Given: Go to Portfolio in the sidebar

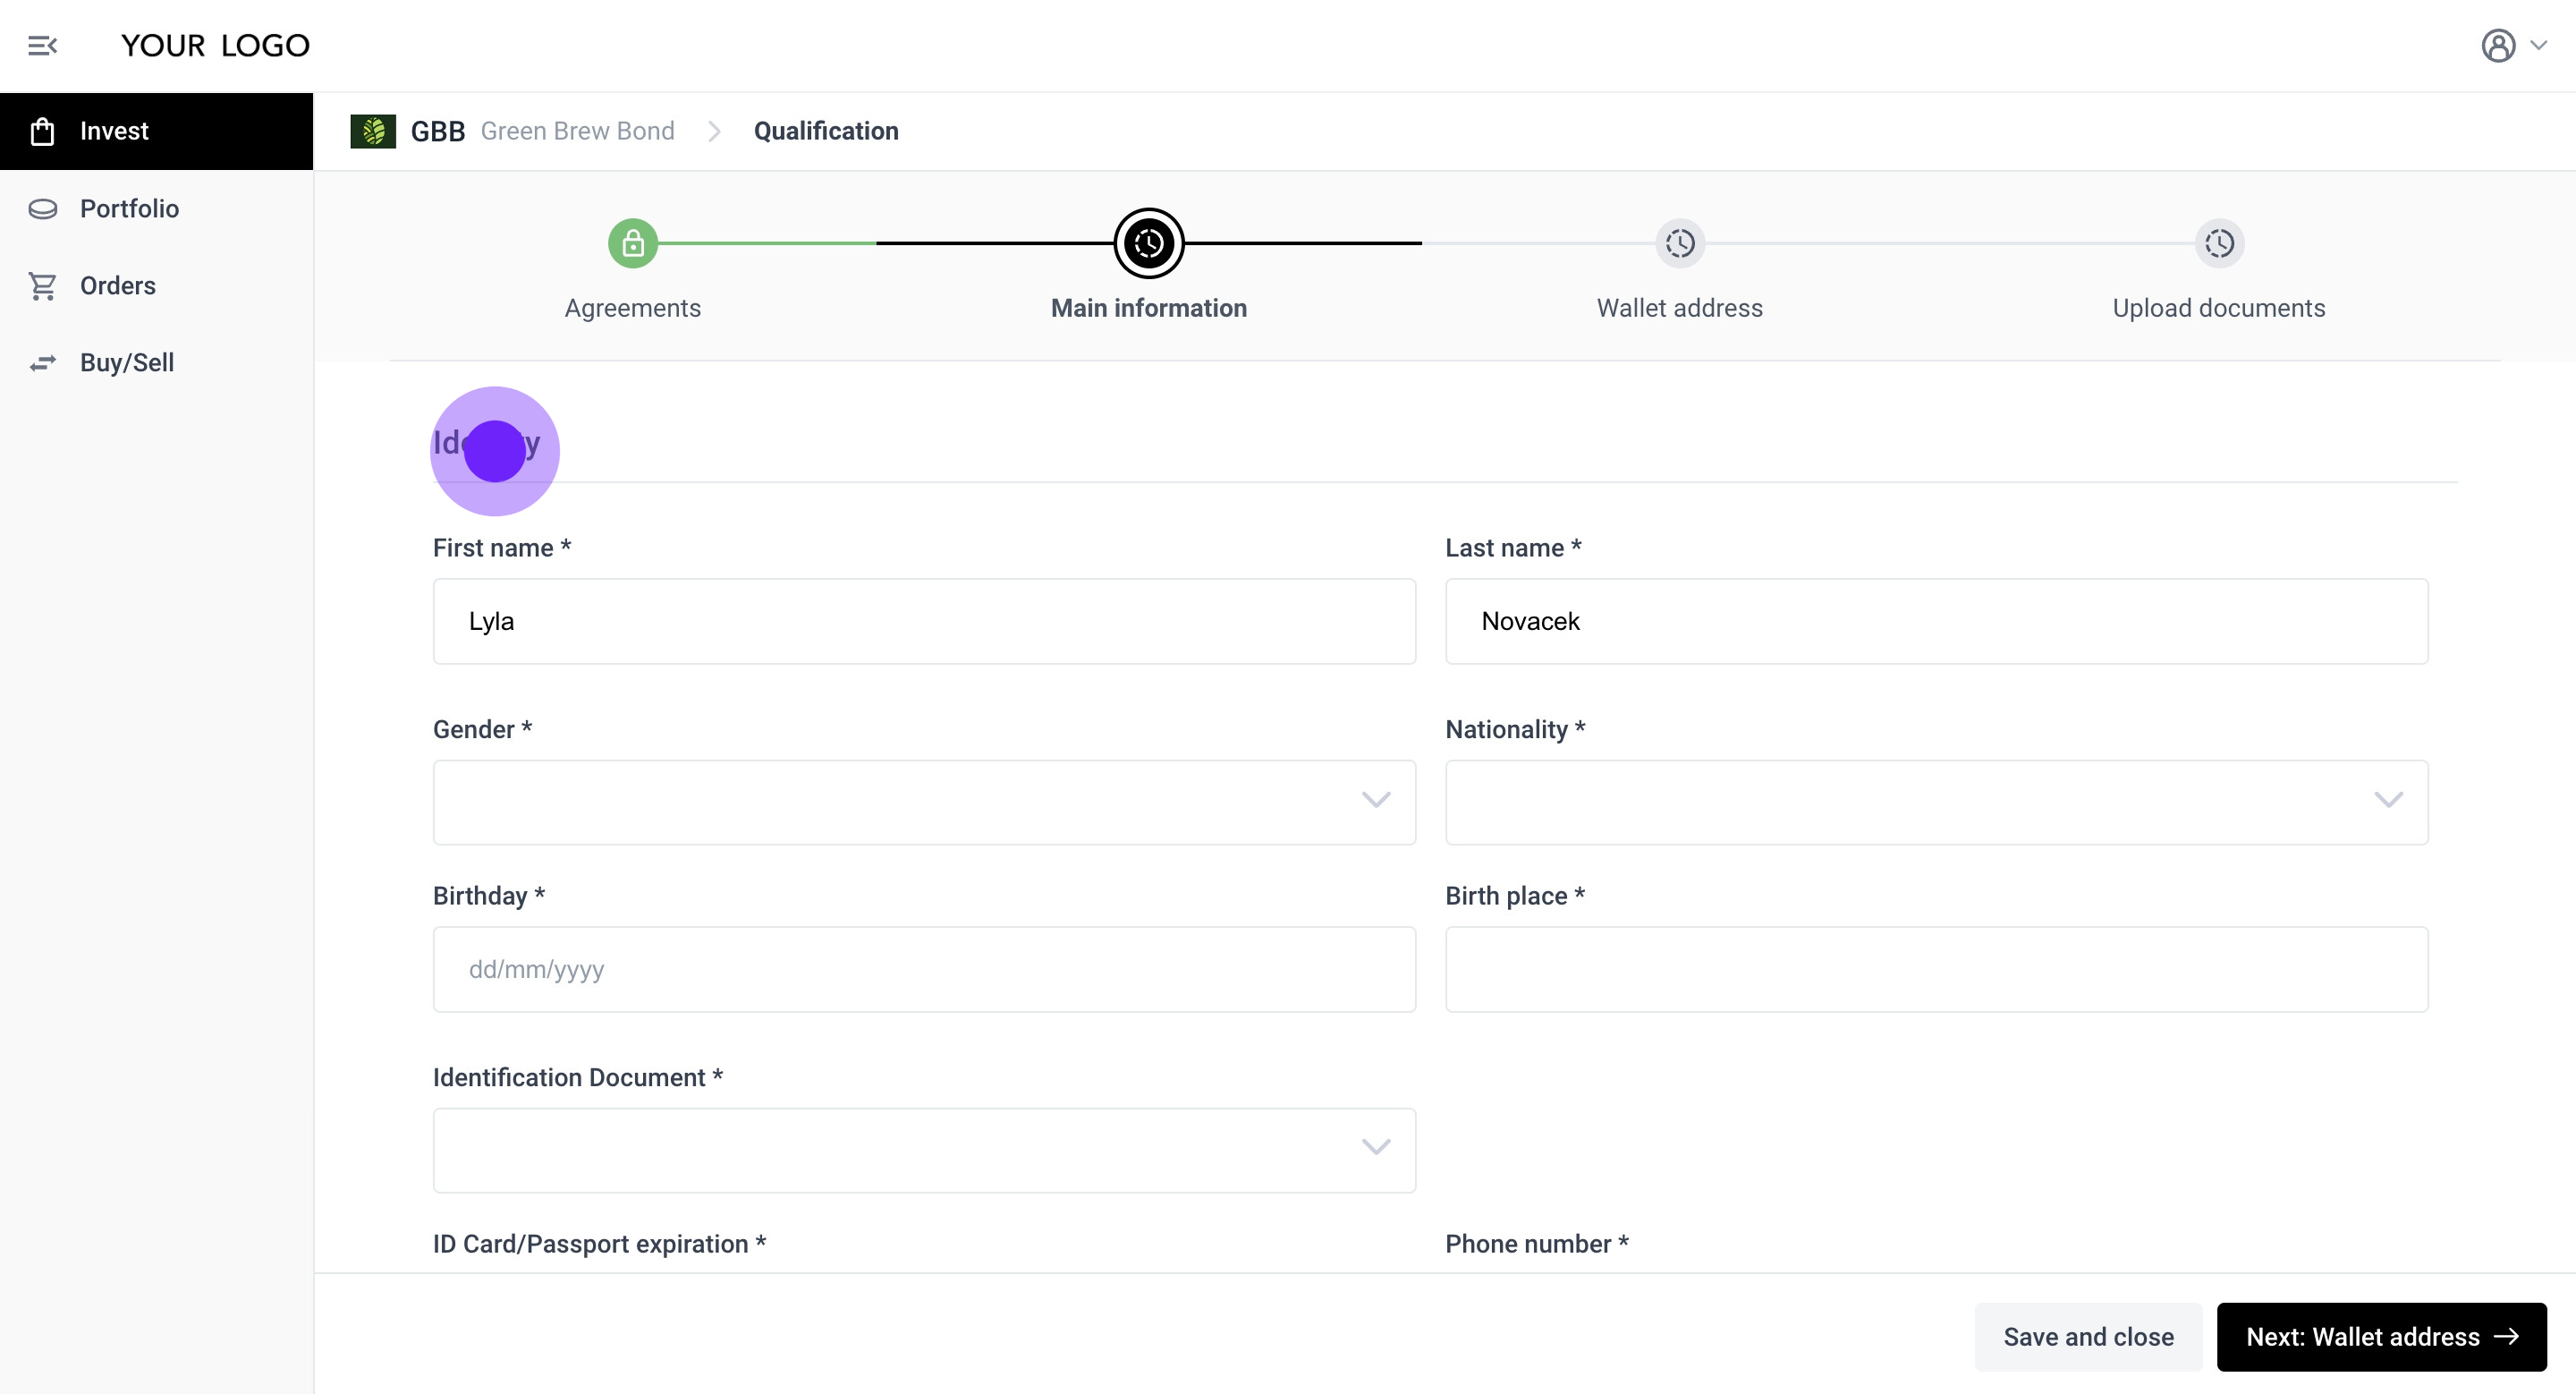Looking at the screenshot, I should (x=129, y=208).
